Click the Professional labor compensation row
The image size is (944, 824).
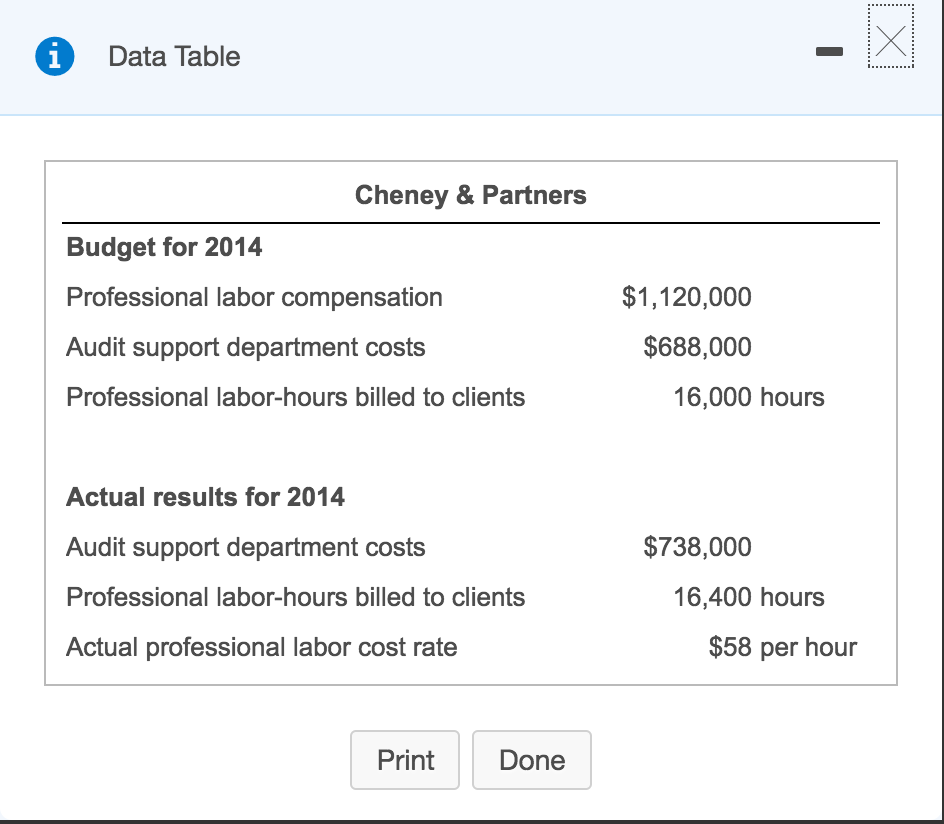pyautogui.click(x=254, y=297)
